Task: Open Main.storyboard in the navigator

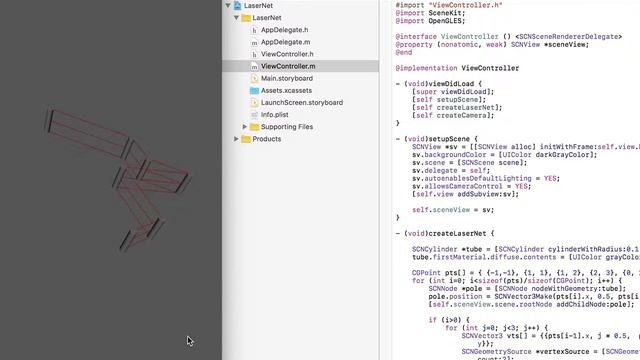Action: pos(287,78)
